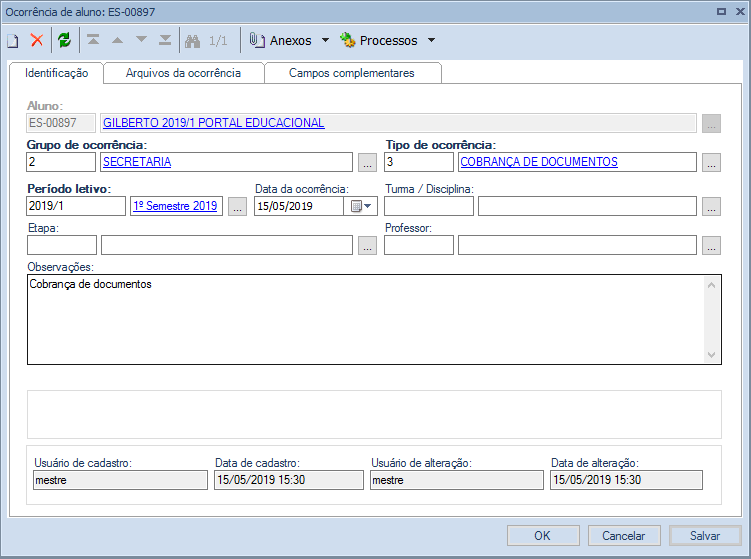This screenshot has height=559, width=751.
Task: Click the Turma / Disciplina code field
Action: [x=429, y=206]
